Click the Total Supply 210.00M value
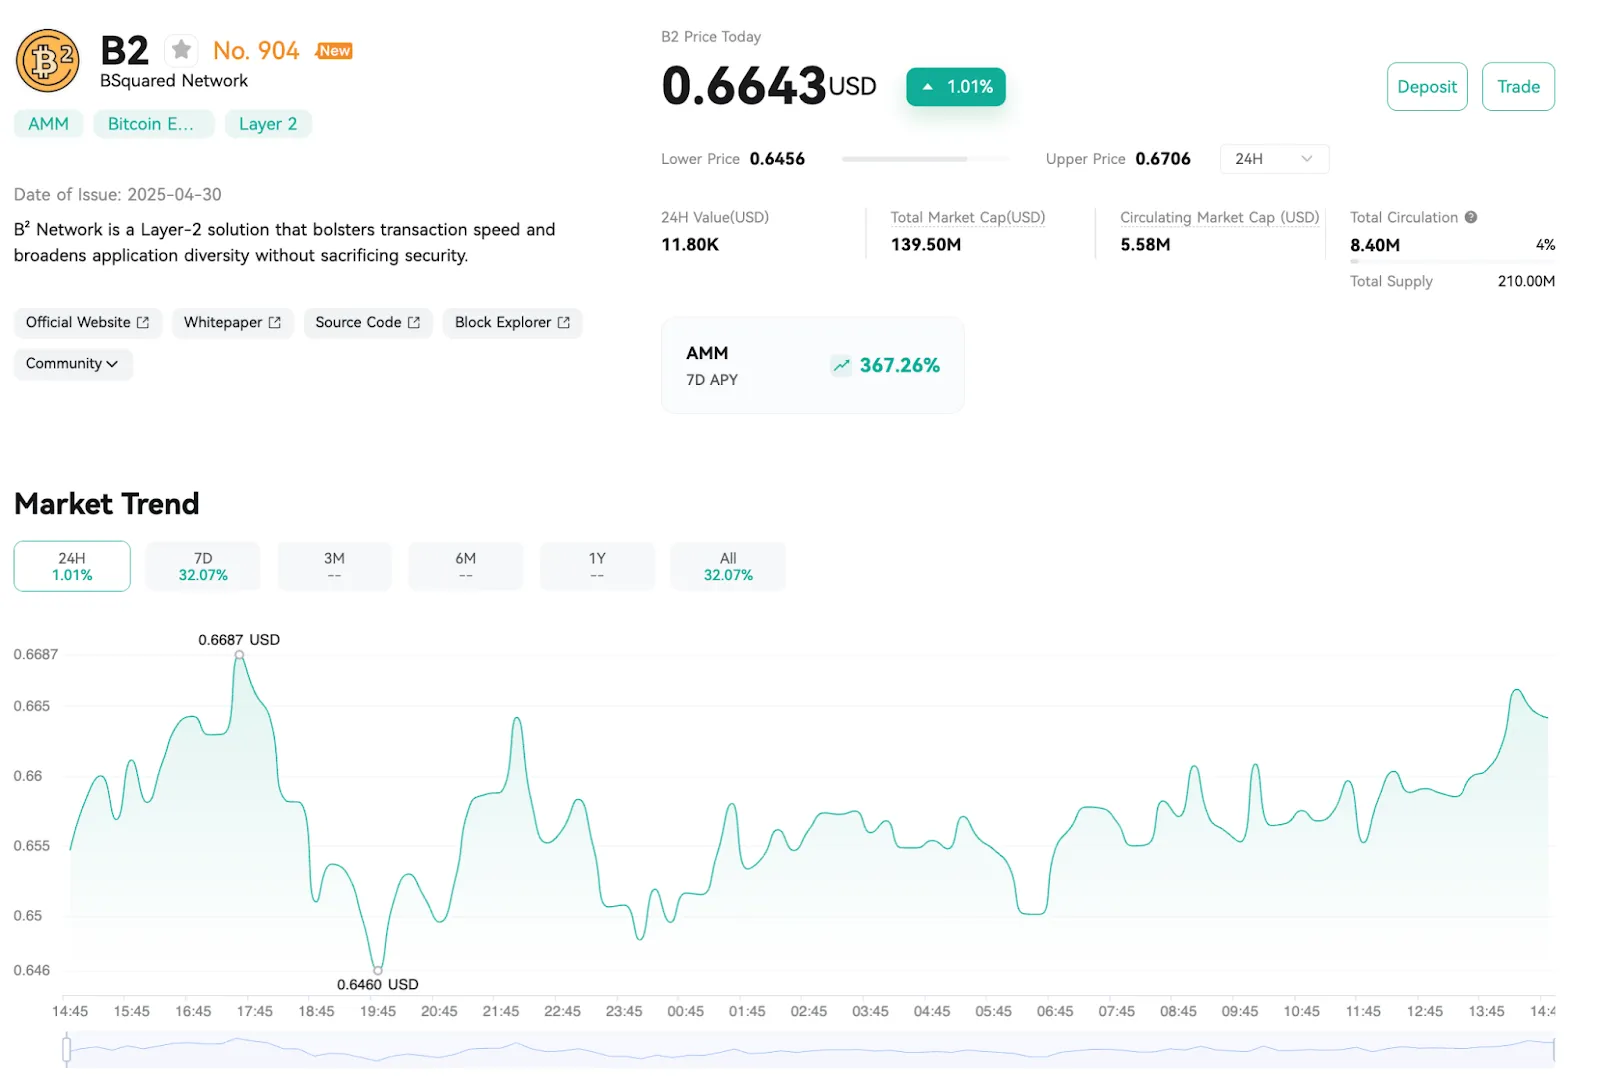Image resolution: width=1600 pixels, height=1077 pixels. pyautogui.click(x=1526, y=281)
